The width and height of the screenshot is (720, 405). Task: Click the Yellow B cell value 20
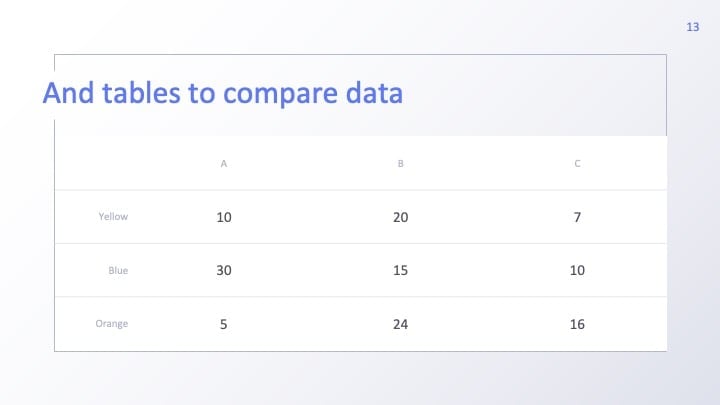click(400, 217)
